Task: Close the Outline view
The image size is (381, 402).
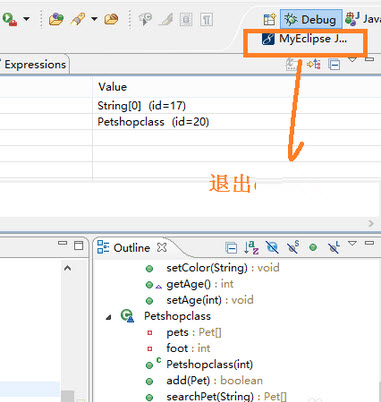Action: tap(162, 247)
